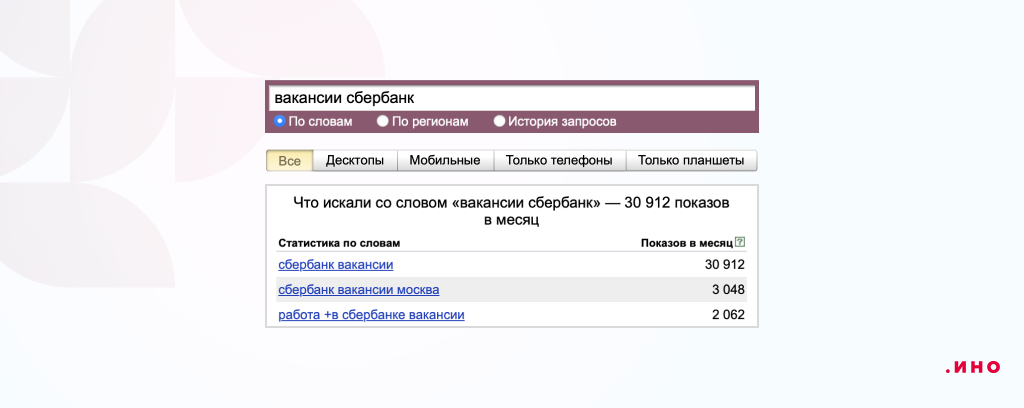This screenshot has width=1024, height=408.
Task: Open the Только планшеты tab
Action: pos(691,160)
